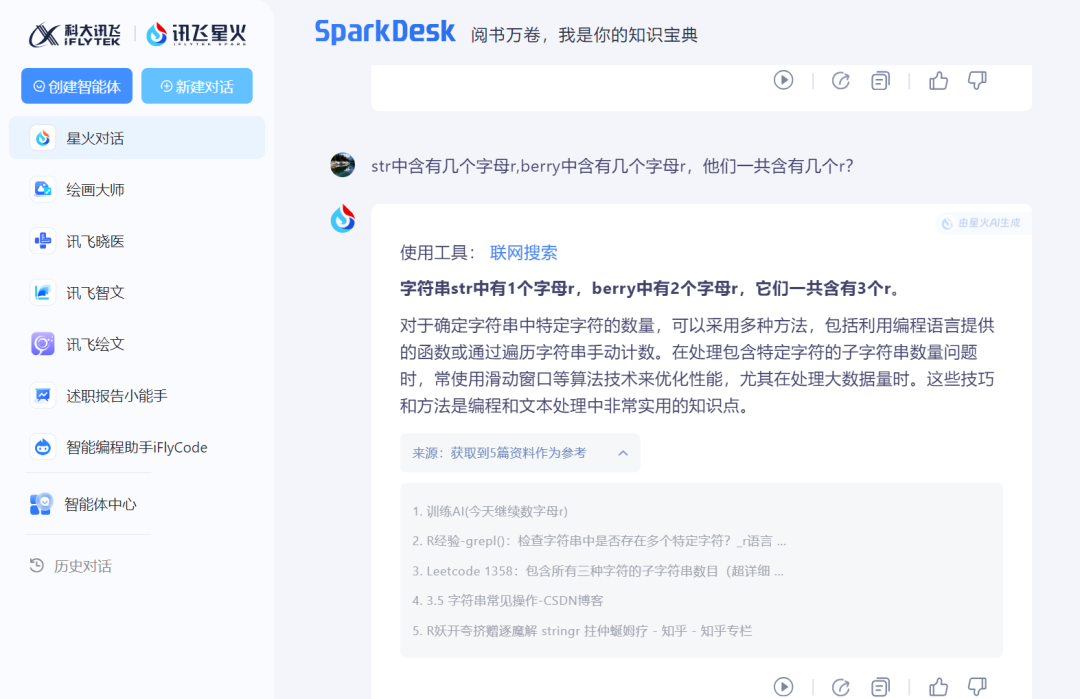
Task: Click the regenerate/share icon below the answer
Action: tap(841, 686)
